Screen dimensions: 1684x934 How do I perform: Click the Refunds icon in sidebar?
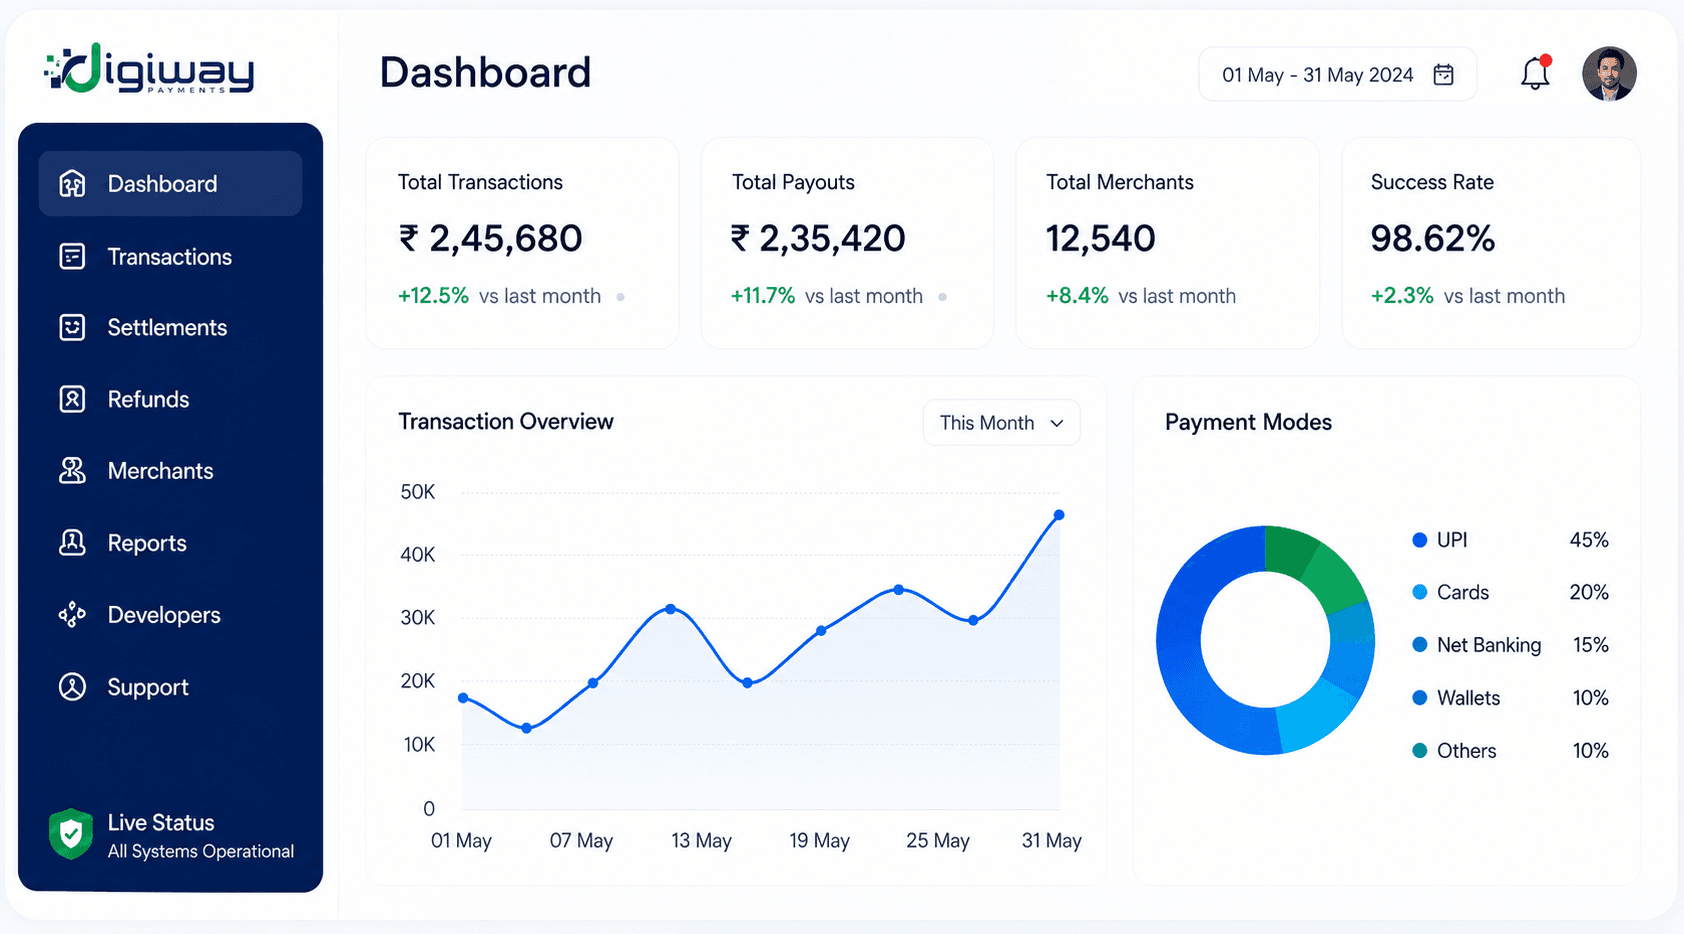point(72,399)
